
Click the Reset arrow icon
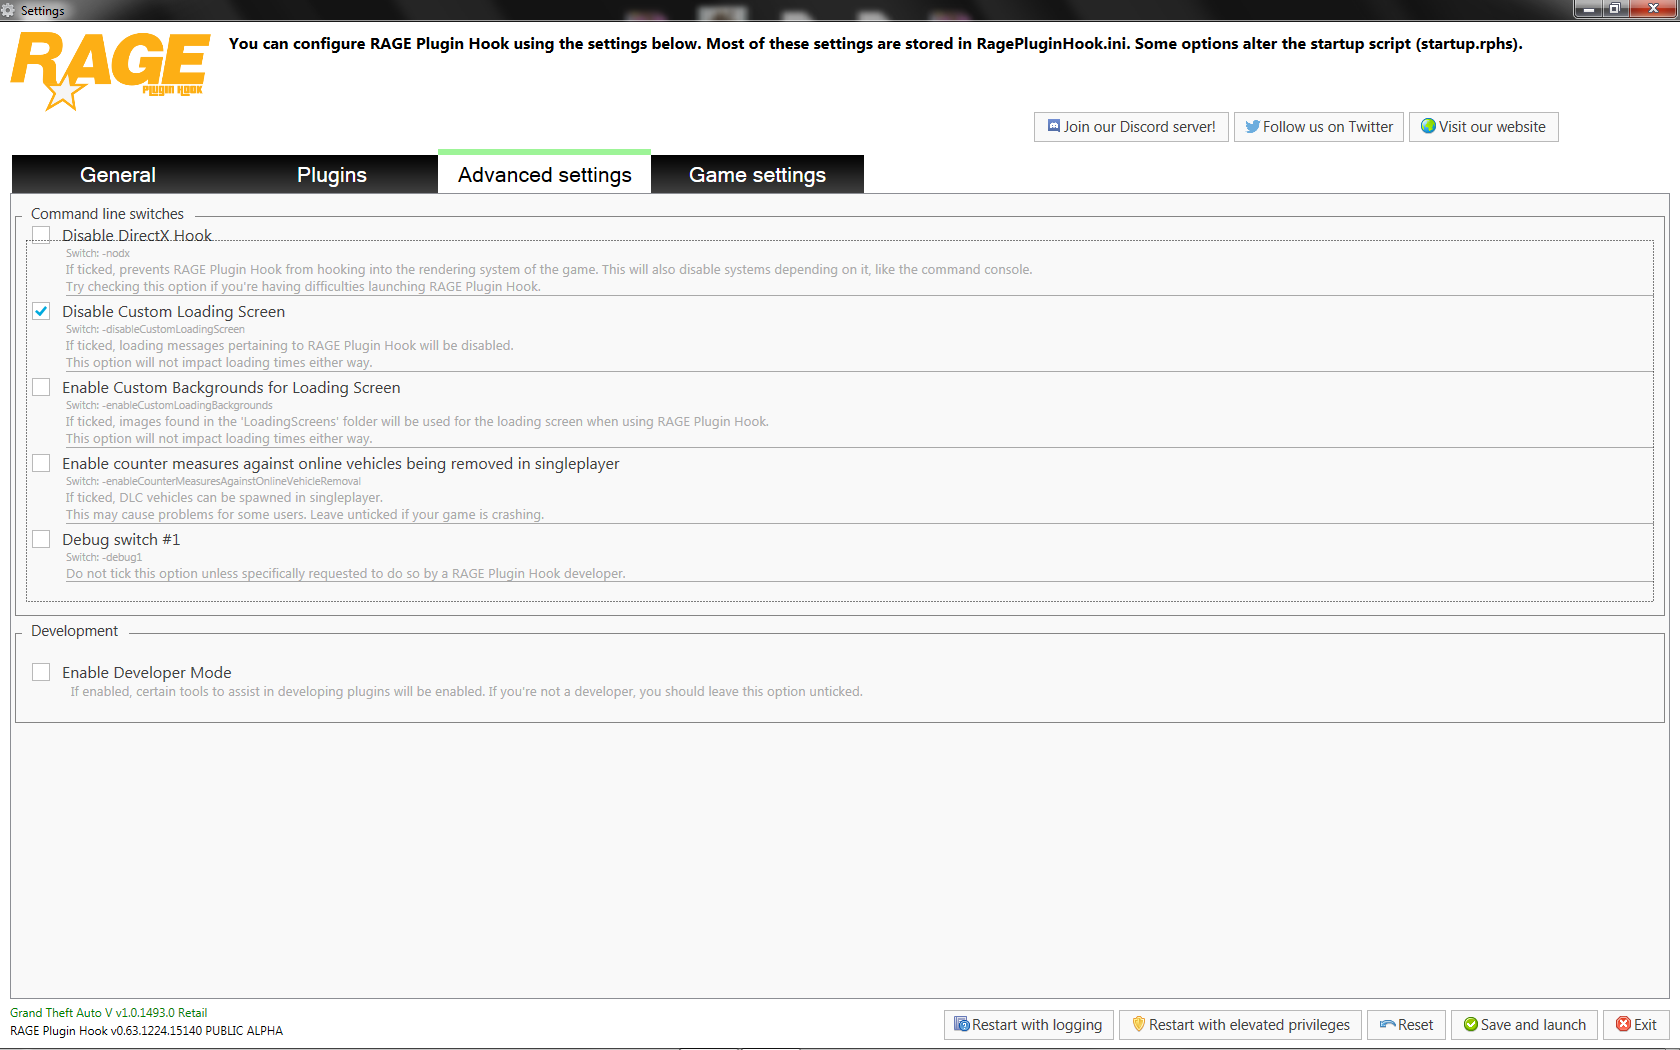click(x=1387, y=1024)
